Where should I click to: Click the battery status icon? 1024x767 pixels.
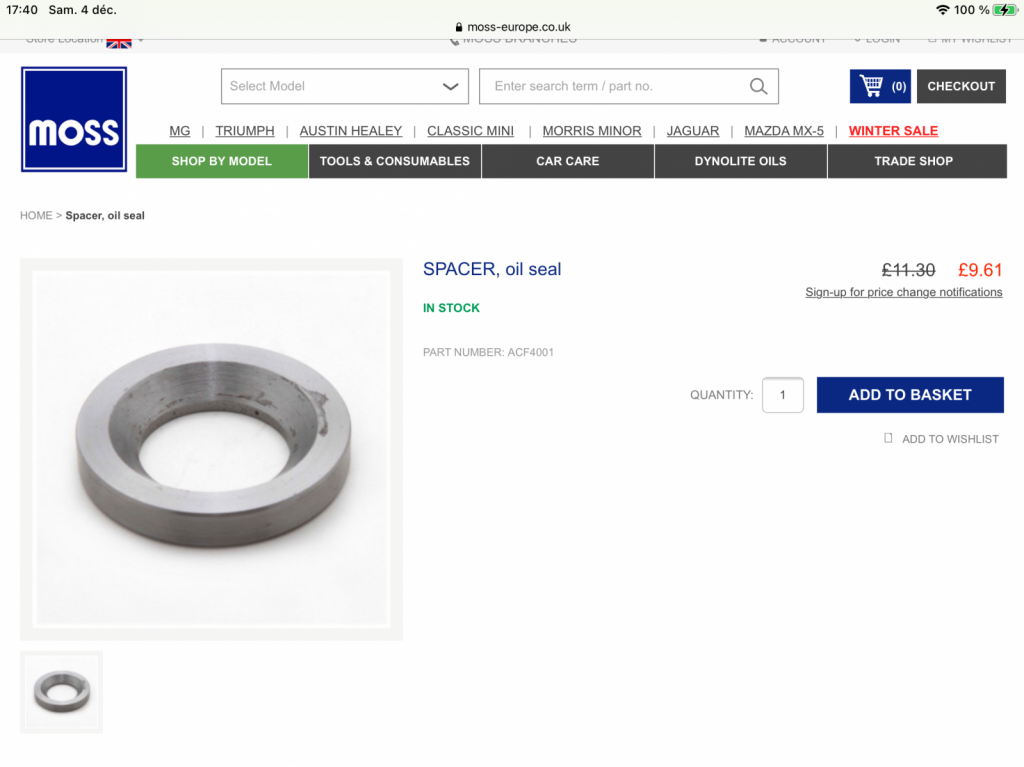[x=1004, y=10]
